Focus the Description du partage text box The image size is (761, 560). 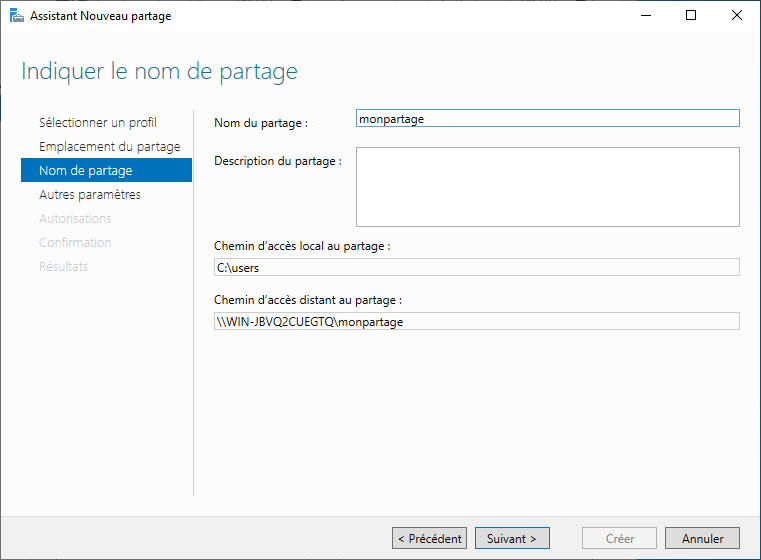point(547,187)
